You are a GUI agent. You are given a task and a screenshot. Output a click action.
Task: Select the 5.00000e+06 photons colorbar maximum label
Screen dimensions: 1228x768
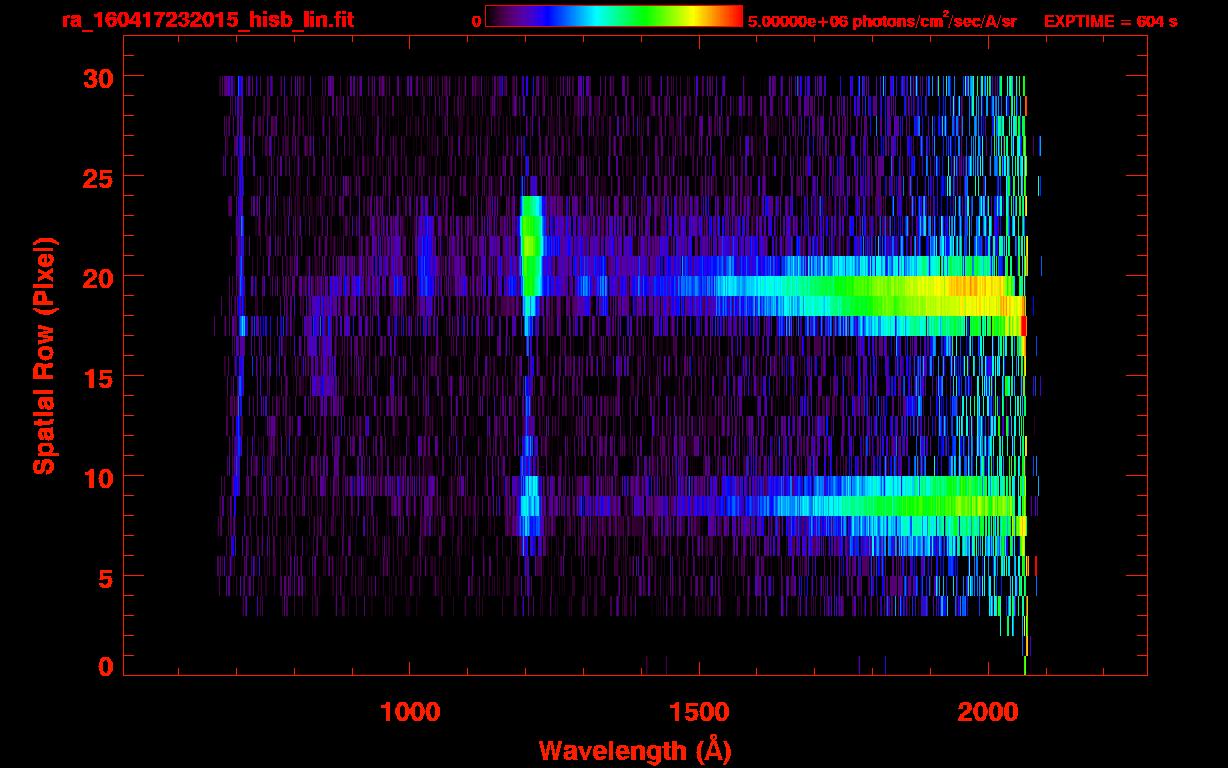point(882,21)
